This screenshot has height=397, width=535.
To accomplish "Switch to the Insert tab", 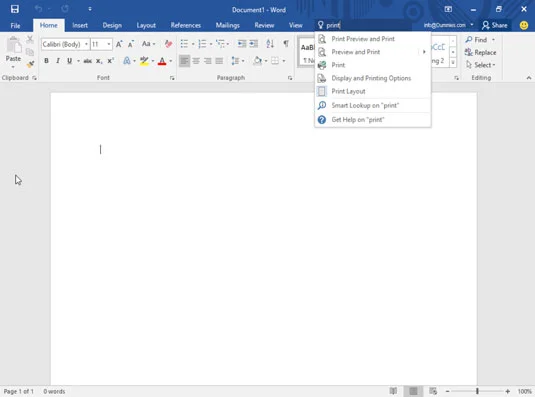I will pos(80,26).
